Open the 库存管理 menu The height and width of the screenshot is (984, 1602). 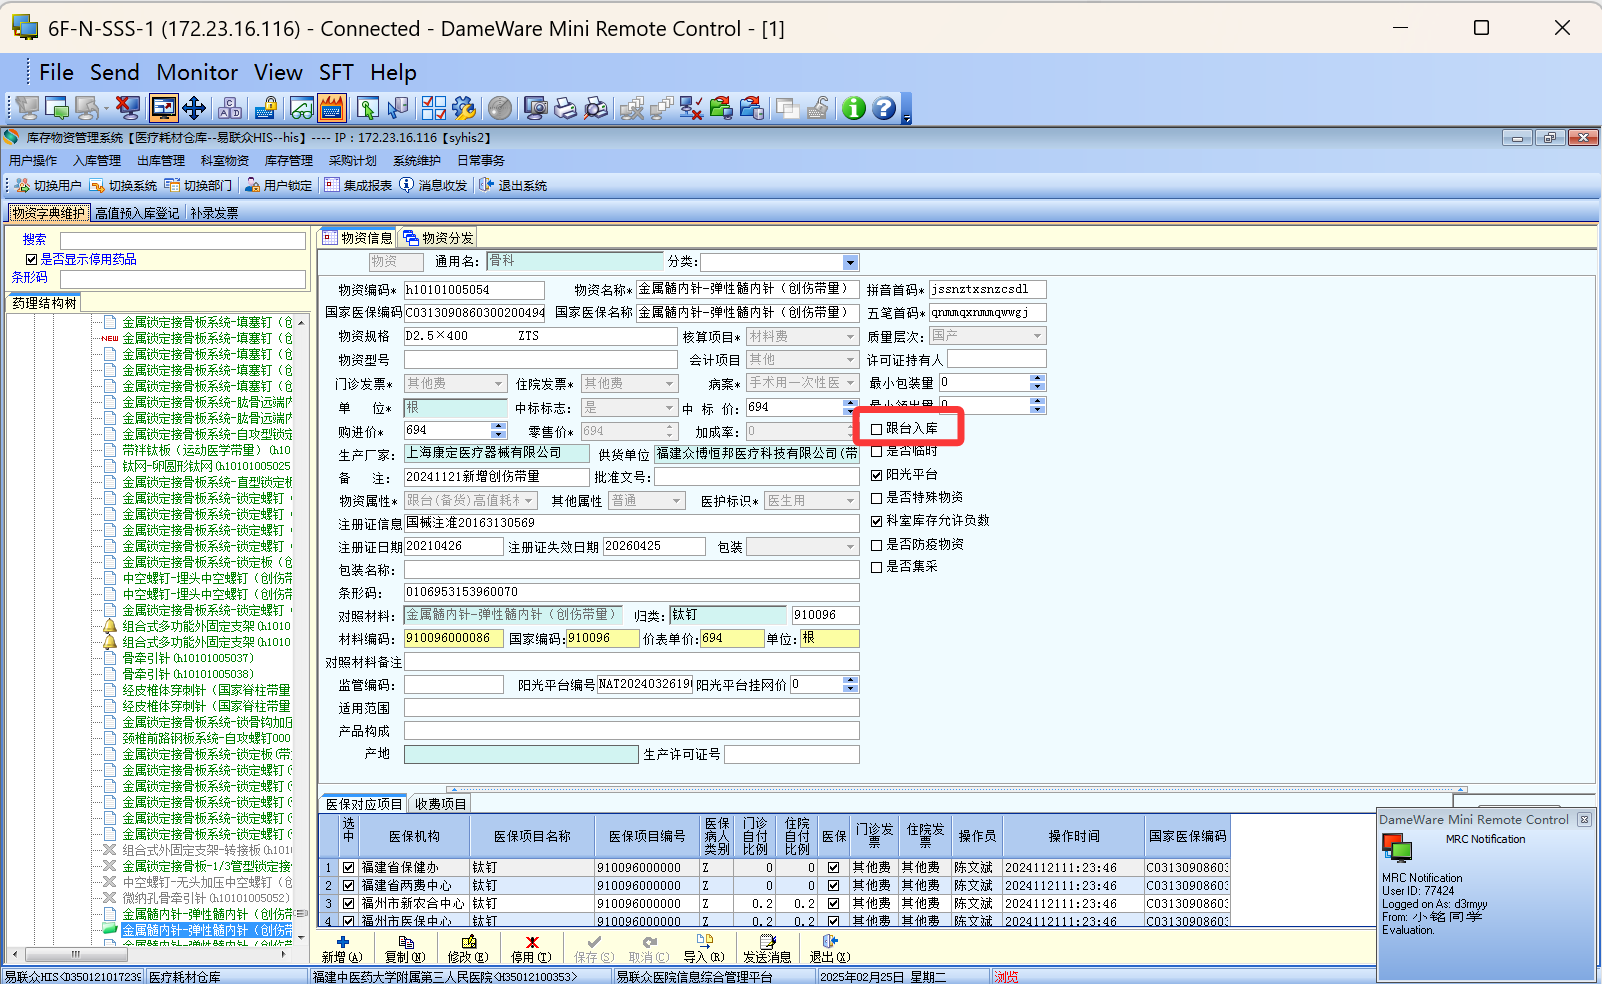click(289, 160)
